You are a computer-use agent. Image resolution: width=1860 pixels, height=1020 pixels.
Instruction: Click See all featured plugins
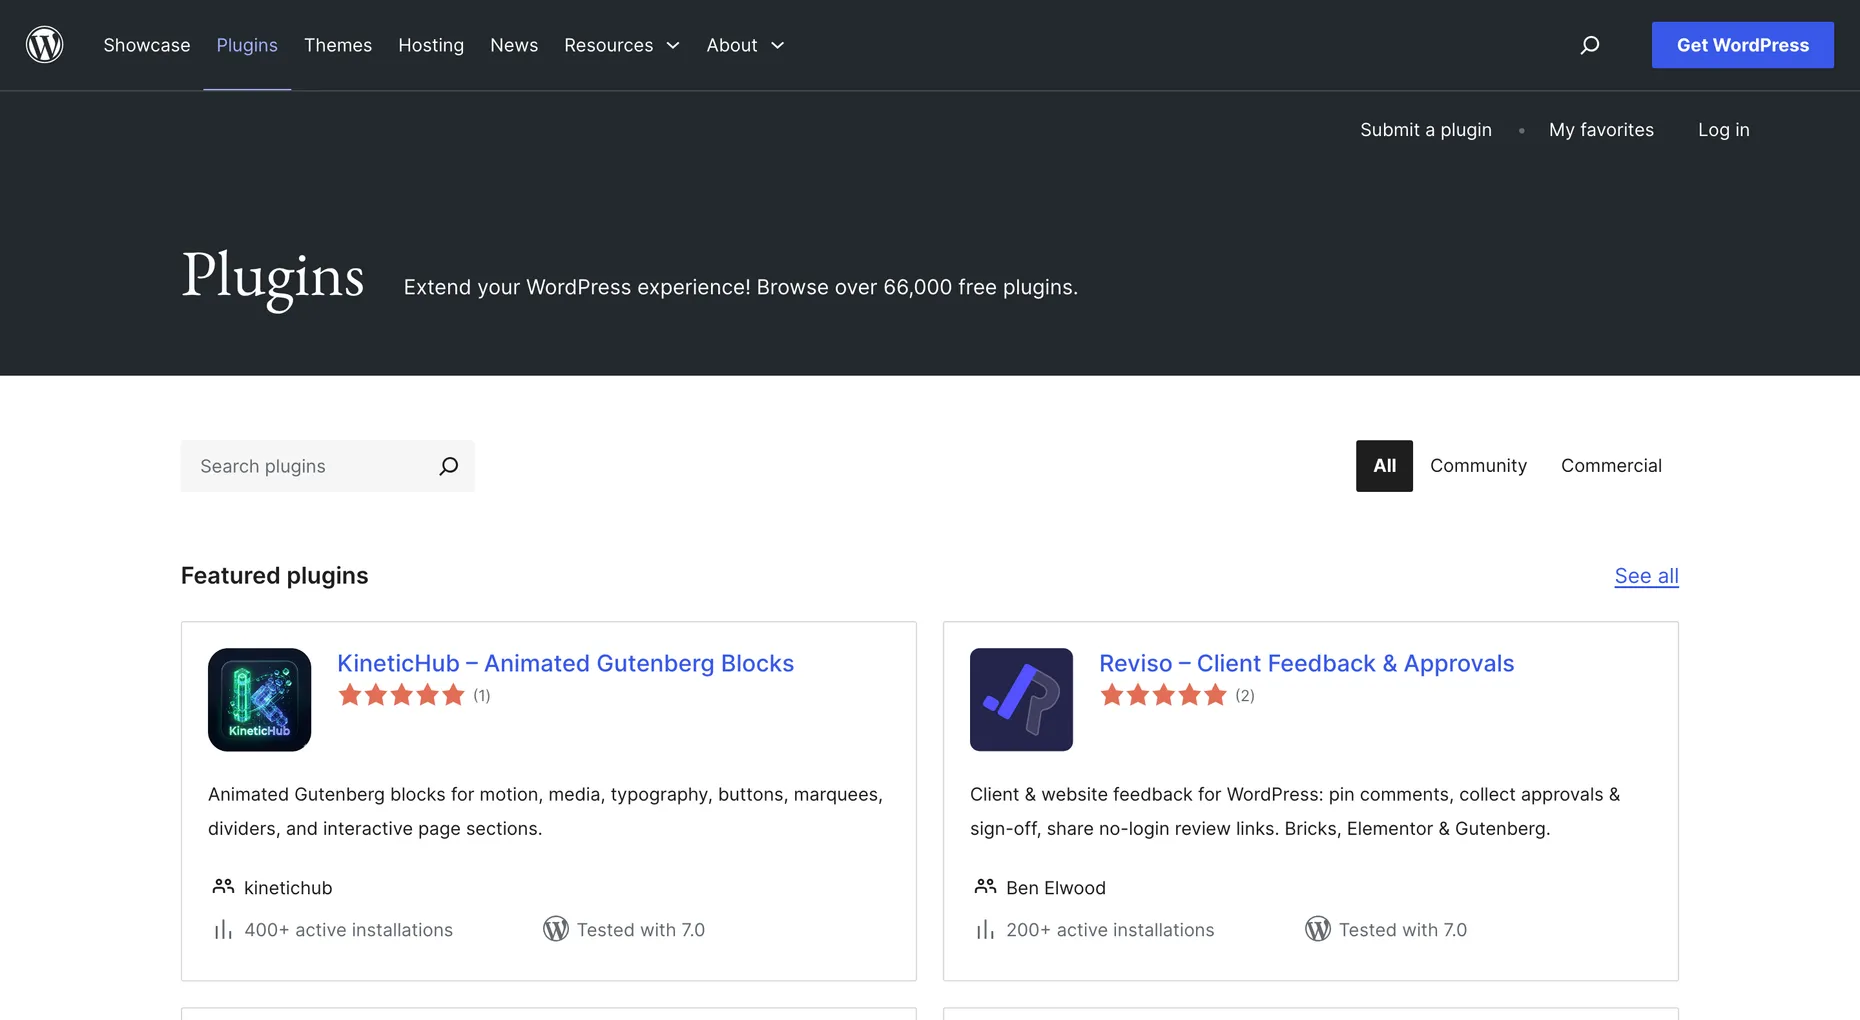pos(1646,576)
